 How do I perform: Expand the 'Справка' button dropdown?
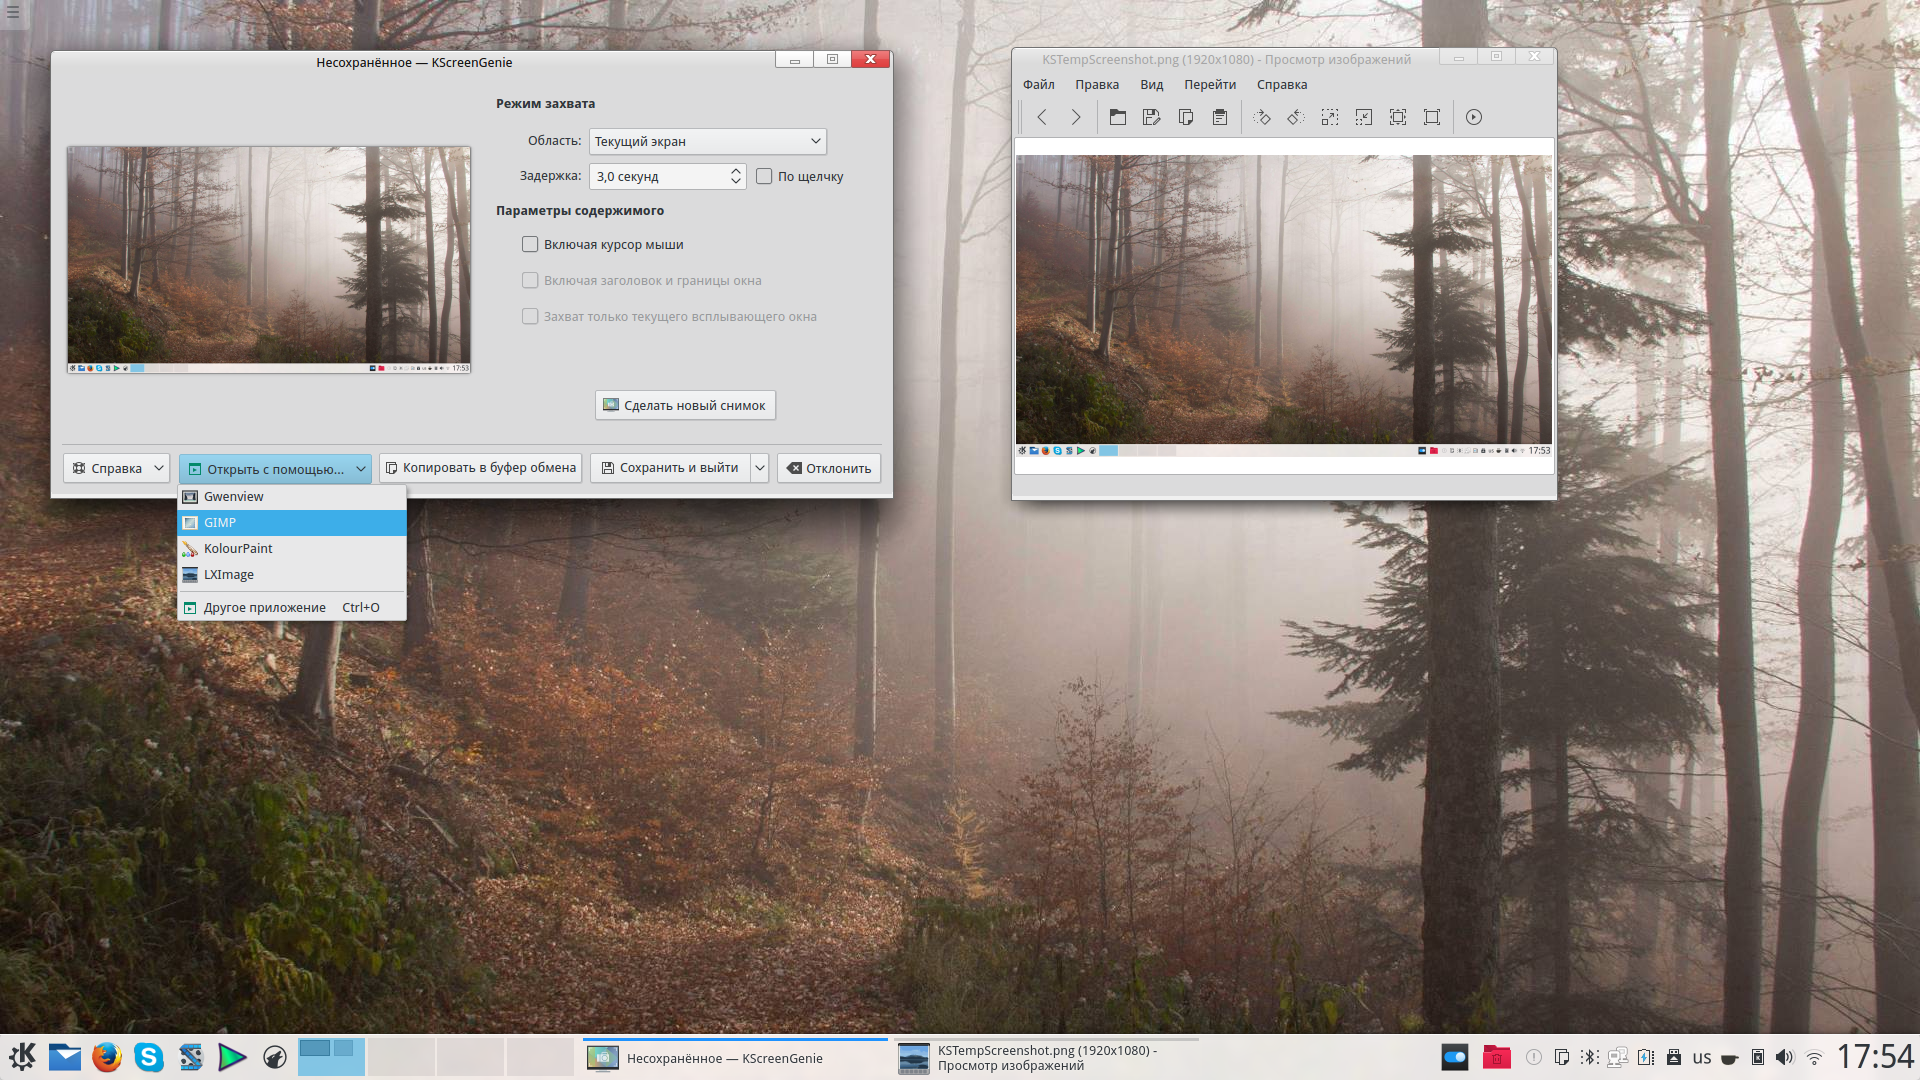click(x=159, y=468)
